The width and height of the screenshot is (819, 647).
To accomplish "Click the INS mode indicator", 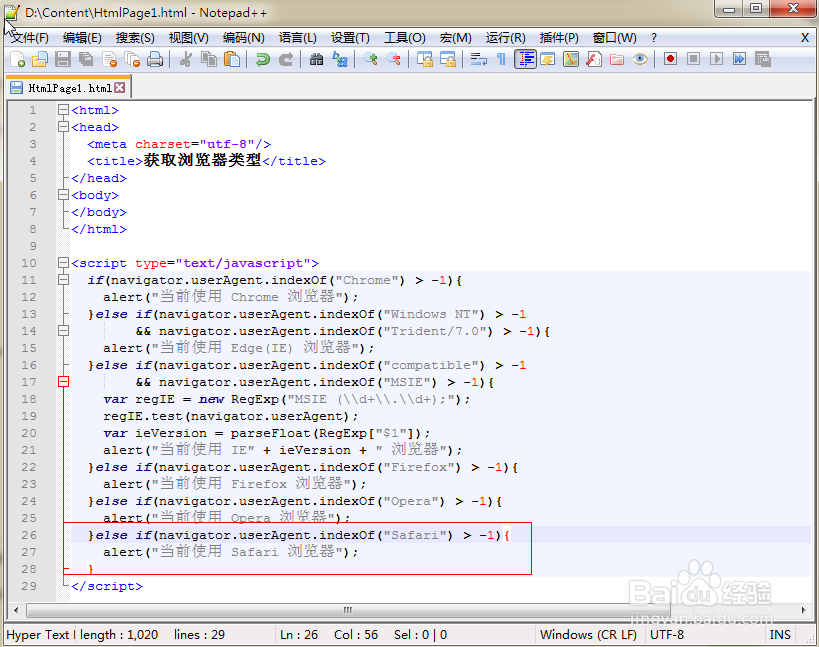I will click(x=780, y=634).
